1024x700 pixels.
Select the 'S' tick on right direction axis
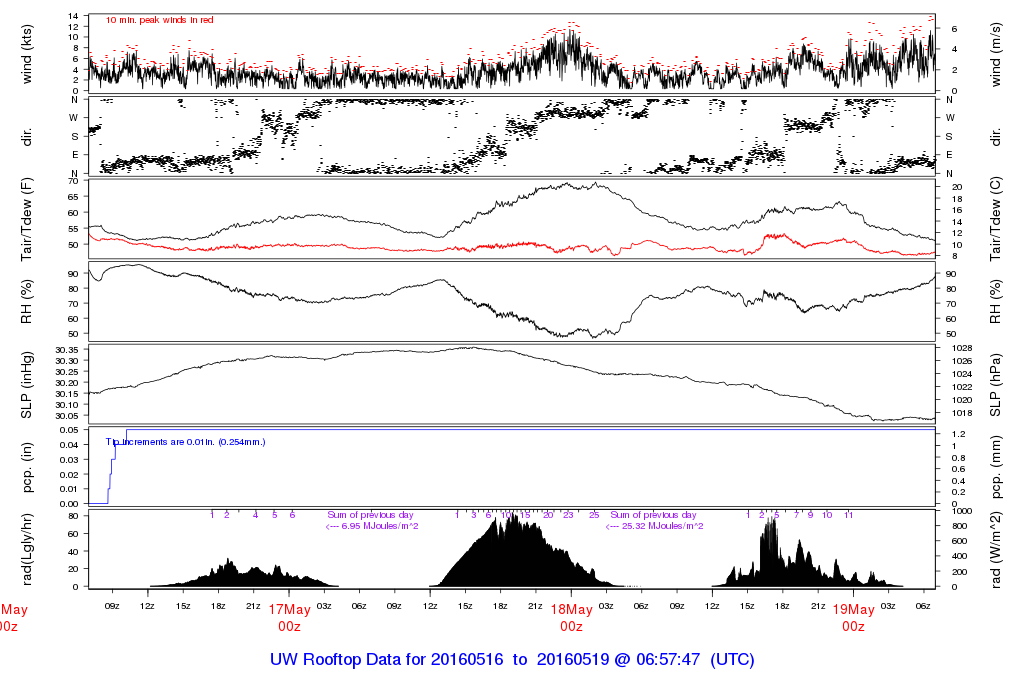(949, 136)
